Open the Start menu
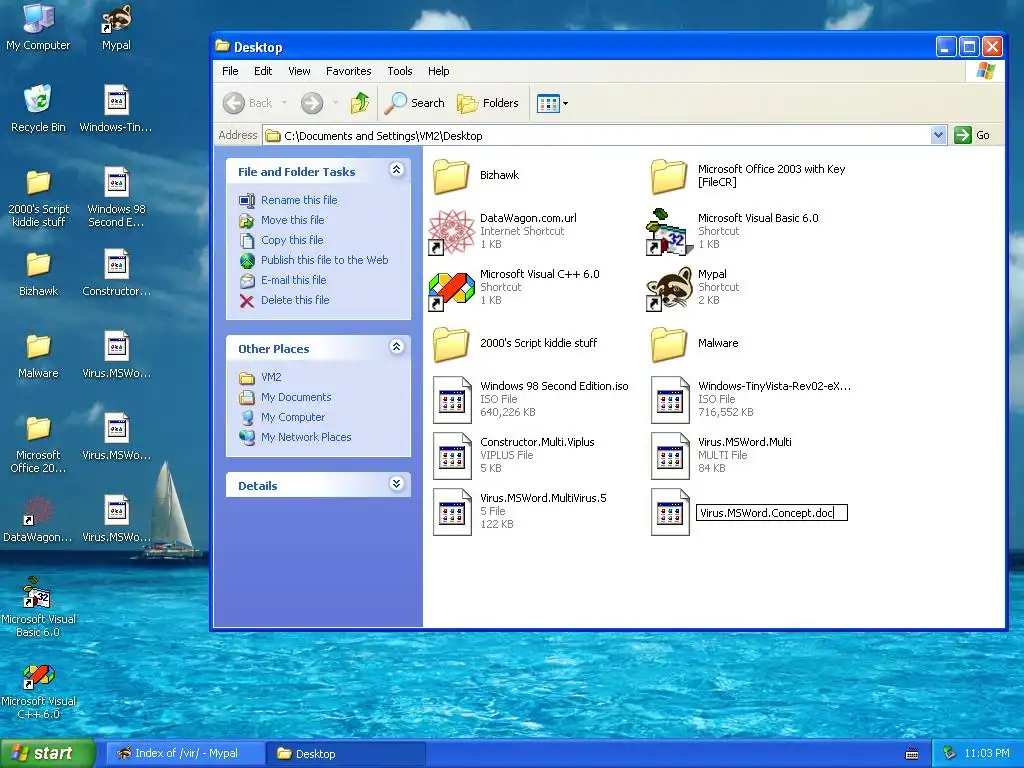Screen dimensions: 1024x768 pos(48,753)
